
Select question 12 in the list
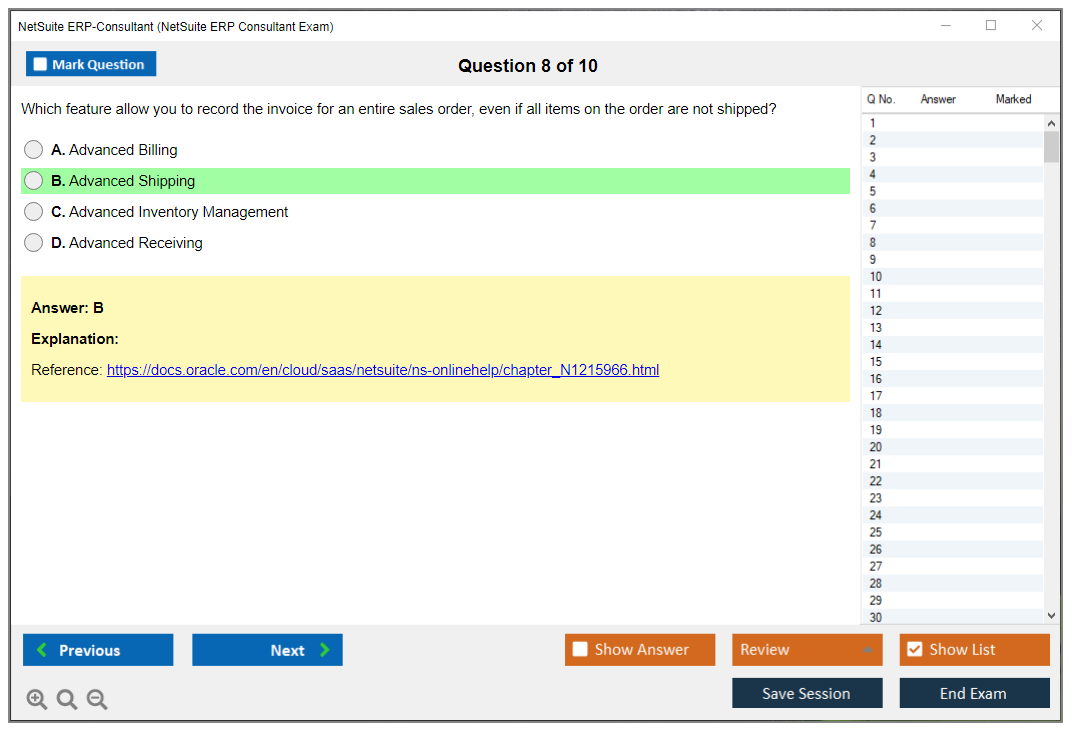(x=952, y=311)
